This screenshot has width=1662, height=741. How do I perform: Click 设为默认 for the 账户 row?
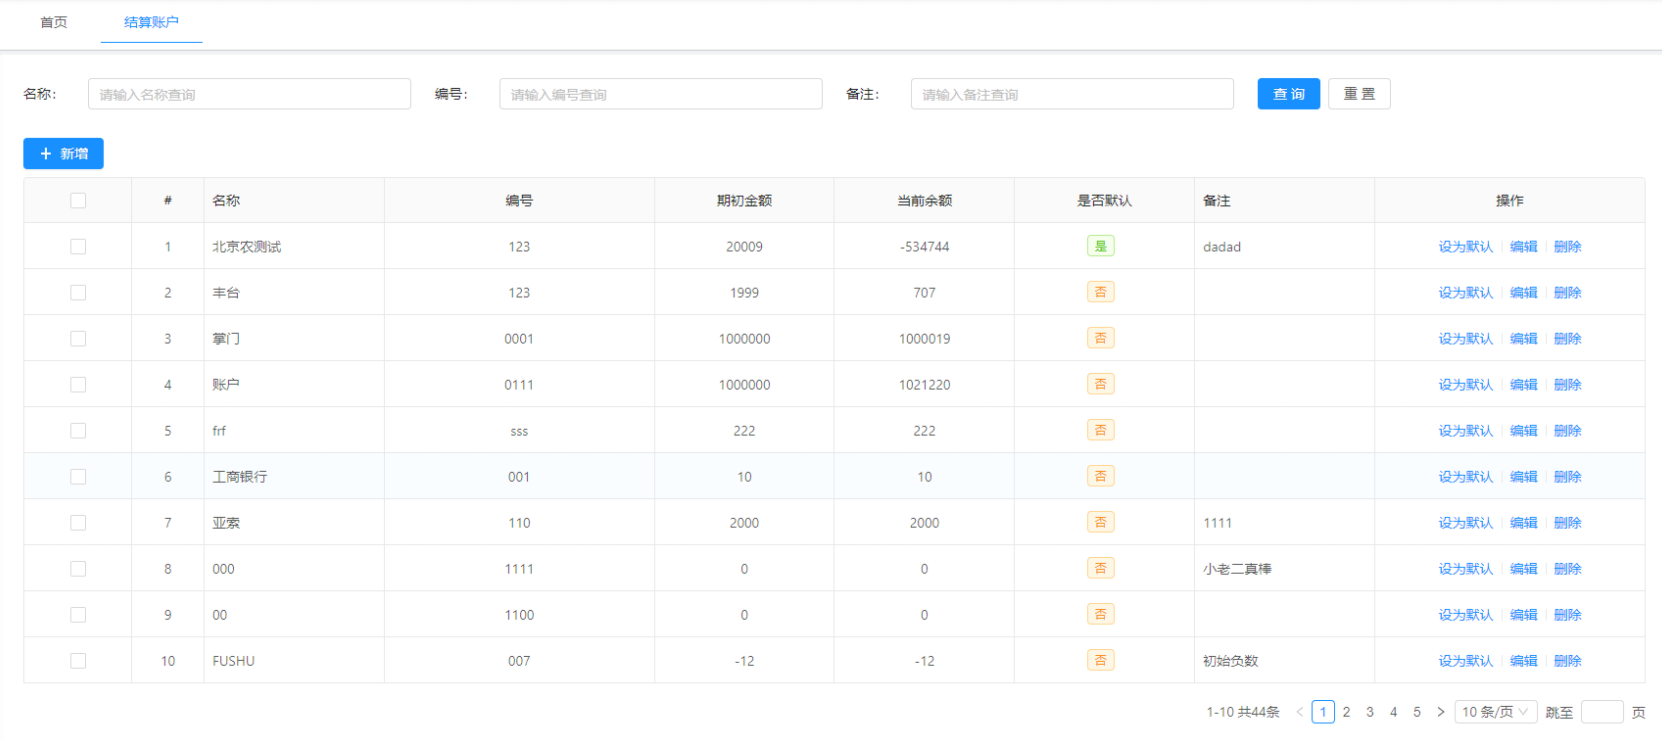coord(1465,385)
